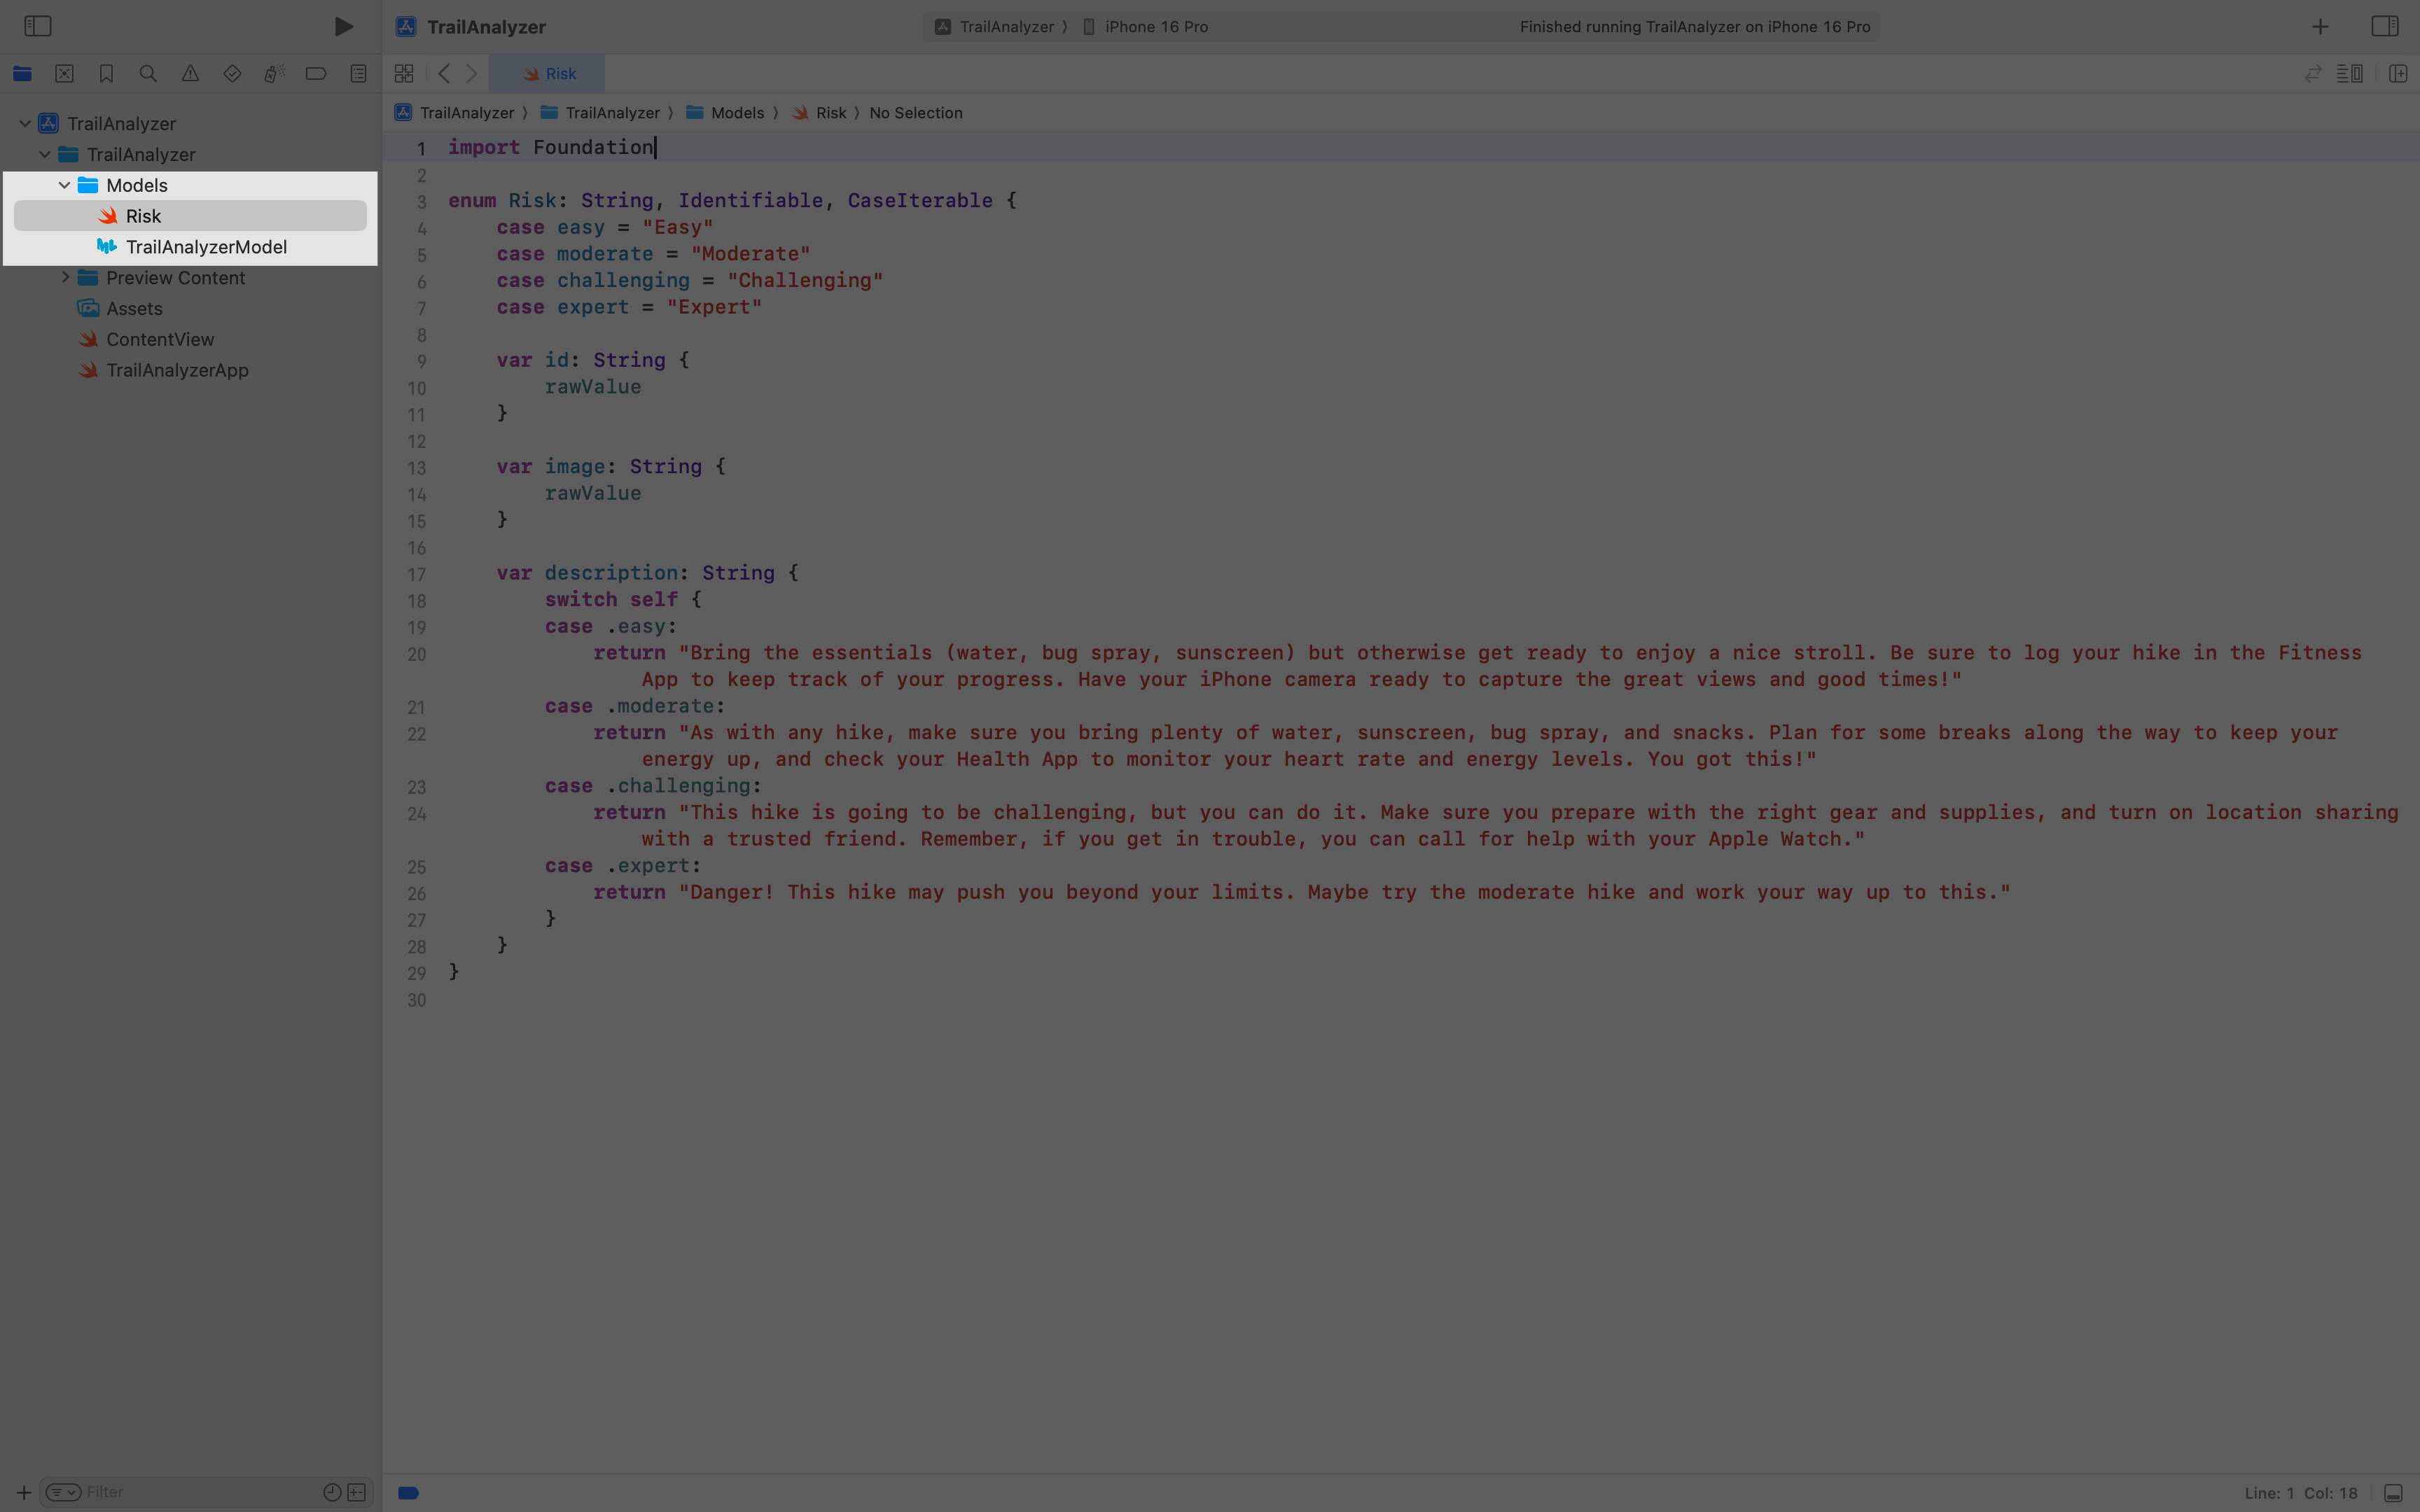
Task: Open the Issue navigator warning icon
Action: 190,73
